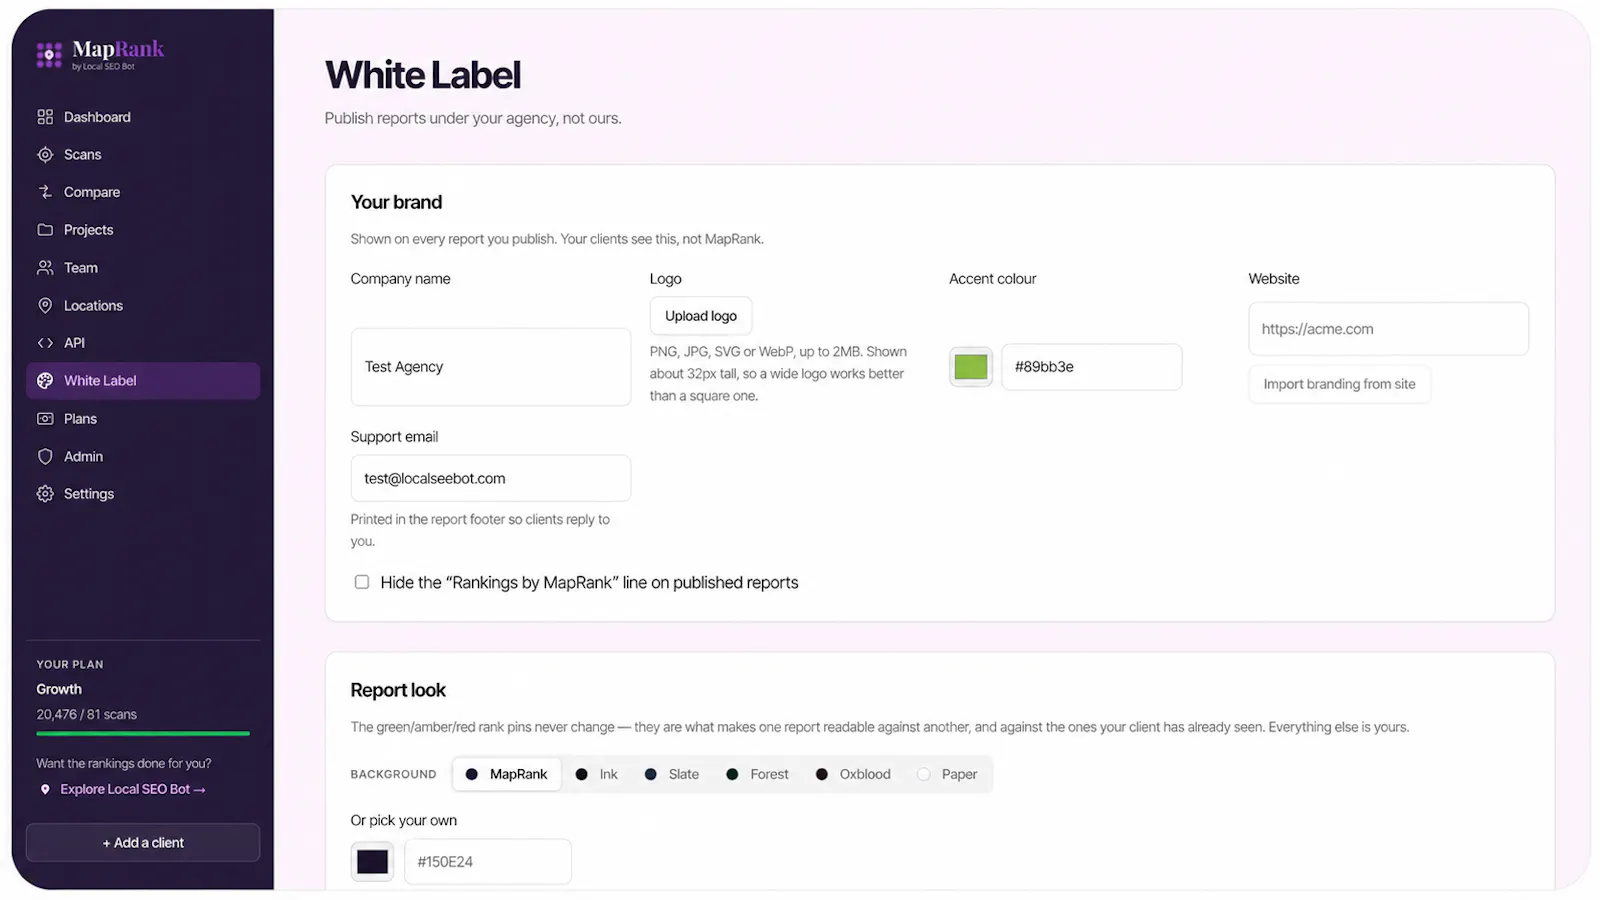Open the Admin shield icon
The image size is (1600, 900).
[x=45, y=457]
